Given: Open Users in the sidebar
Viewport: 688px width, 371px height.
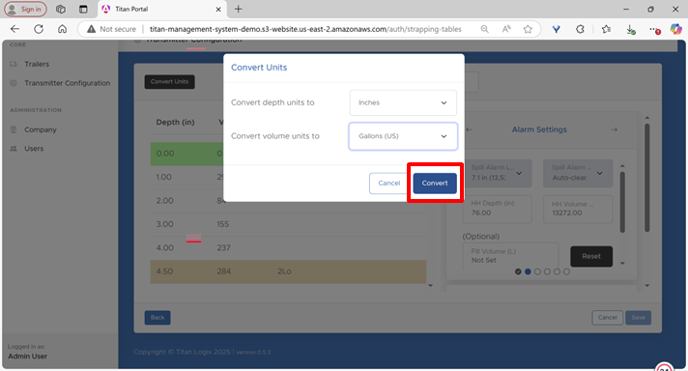Looking at the screenshot, I should pyautogui.click(x=34, y=149).
